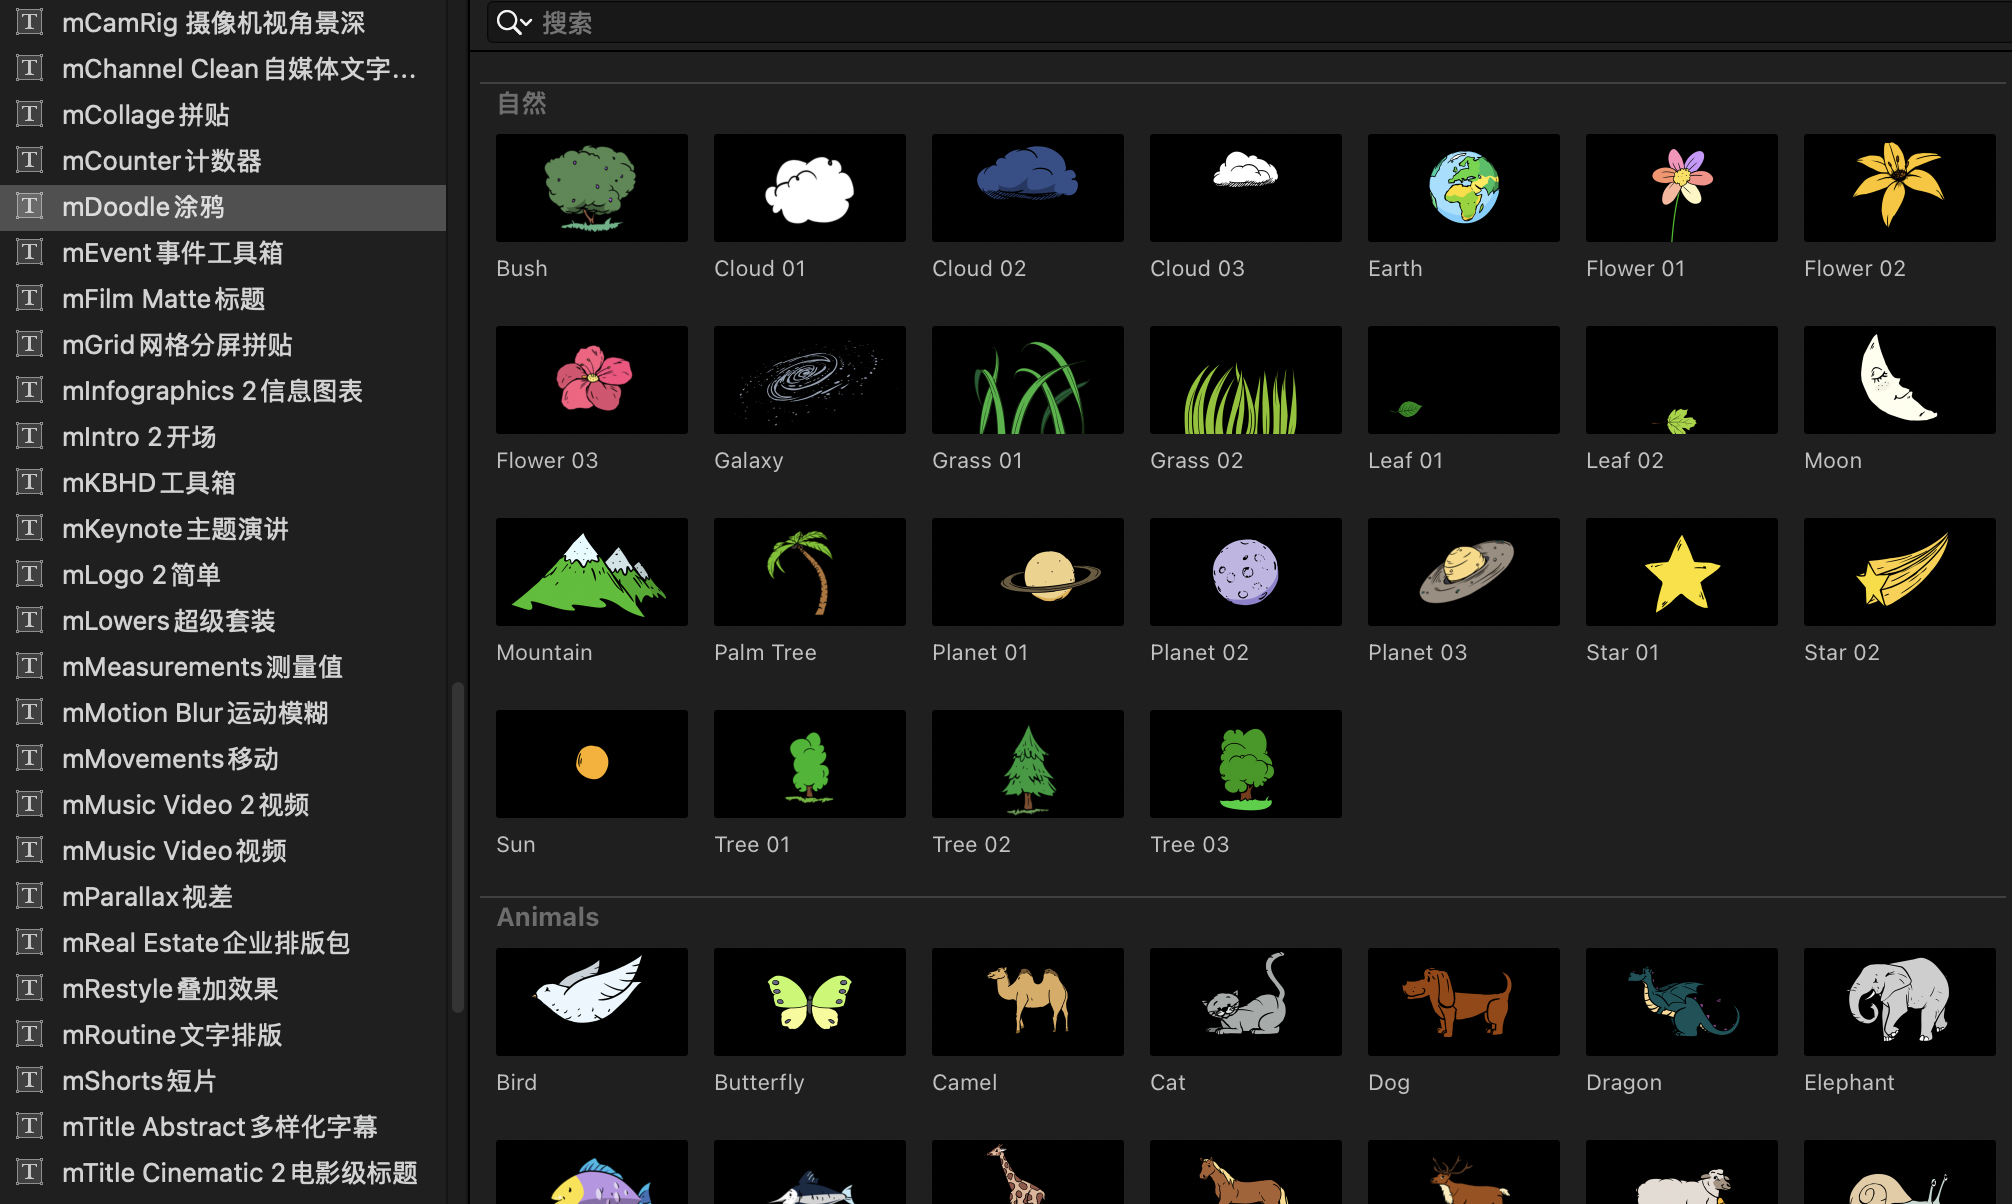Select the Planet 03 thumbnail
The width and height of the screenshot is (2012, 1204).
(1464, 572)
